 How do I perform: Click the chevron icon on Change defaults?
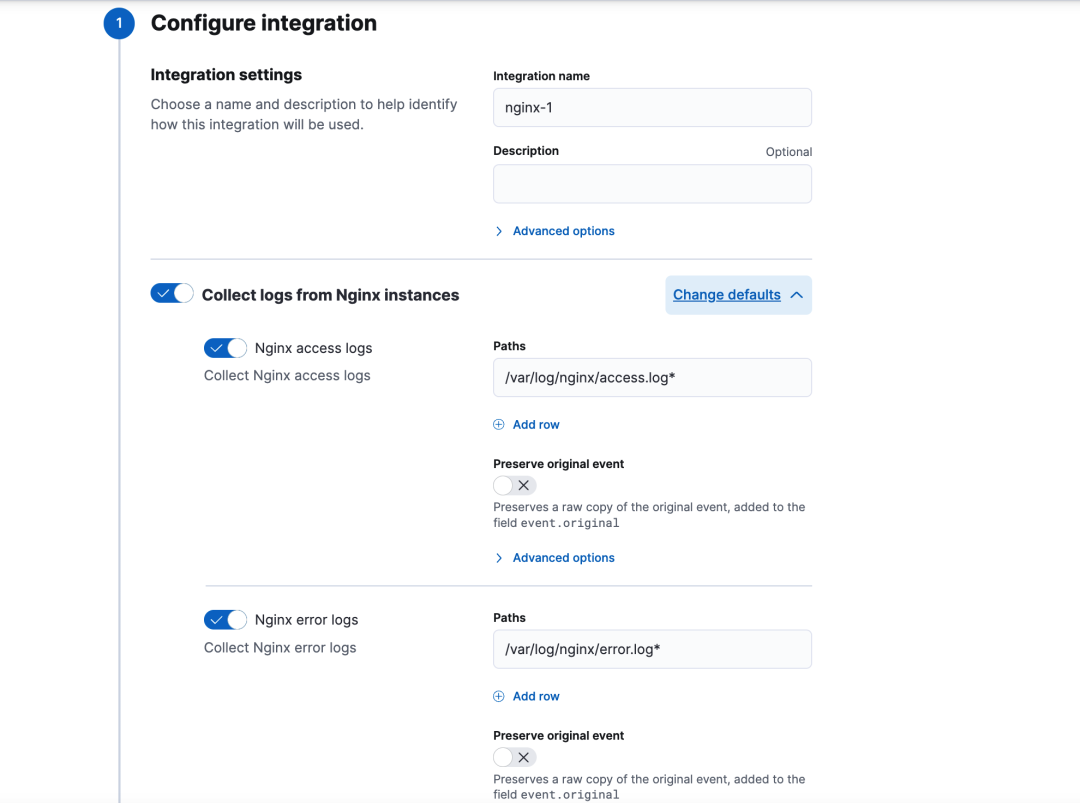tap(797, 295)
